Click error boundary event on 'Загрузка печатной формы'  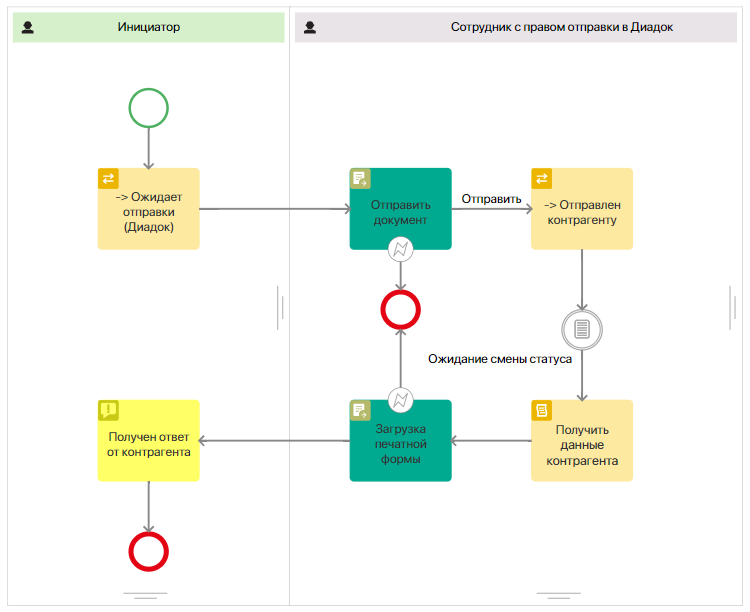400,400
